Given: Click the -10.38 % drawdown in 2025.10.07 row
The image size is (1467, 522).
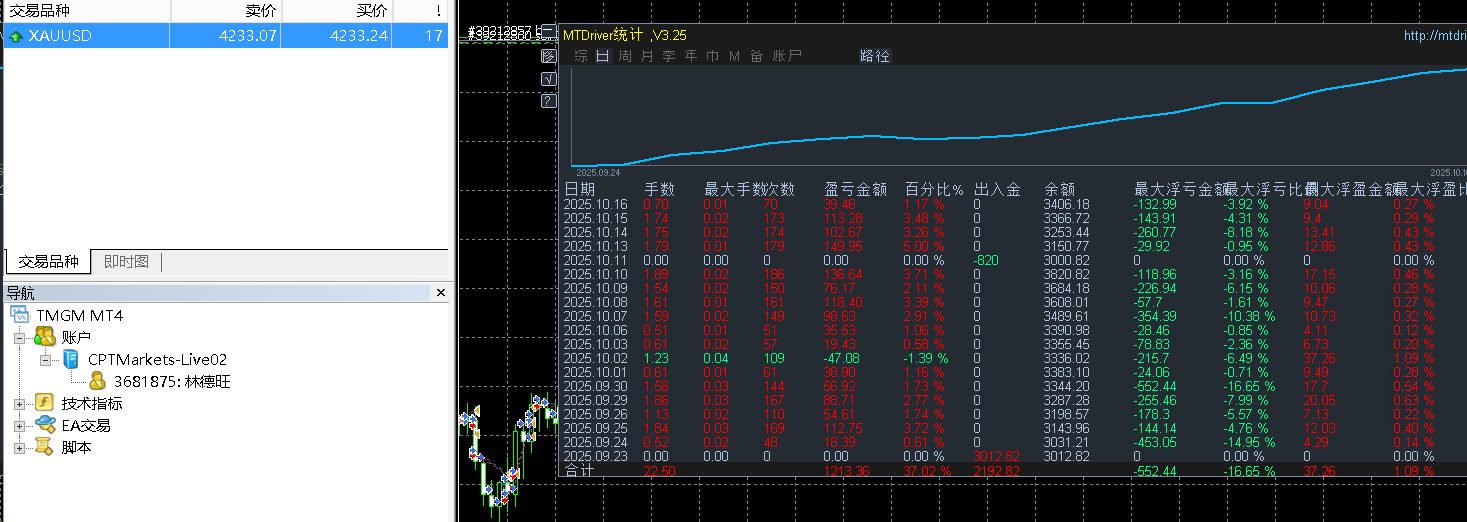Looking at the screenshot, I should (x=1250, y=316).
